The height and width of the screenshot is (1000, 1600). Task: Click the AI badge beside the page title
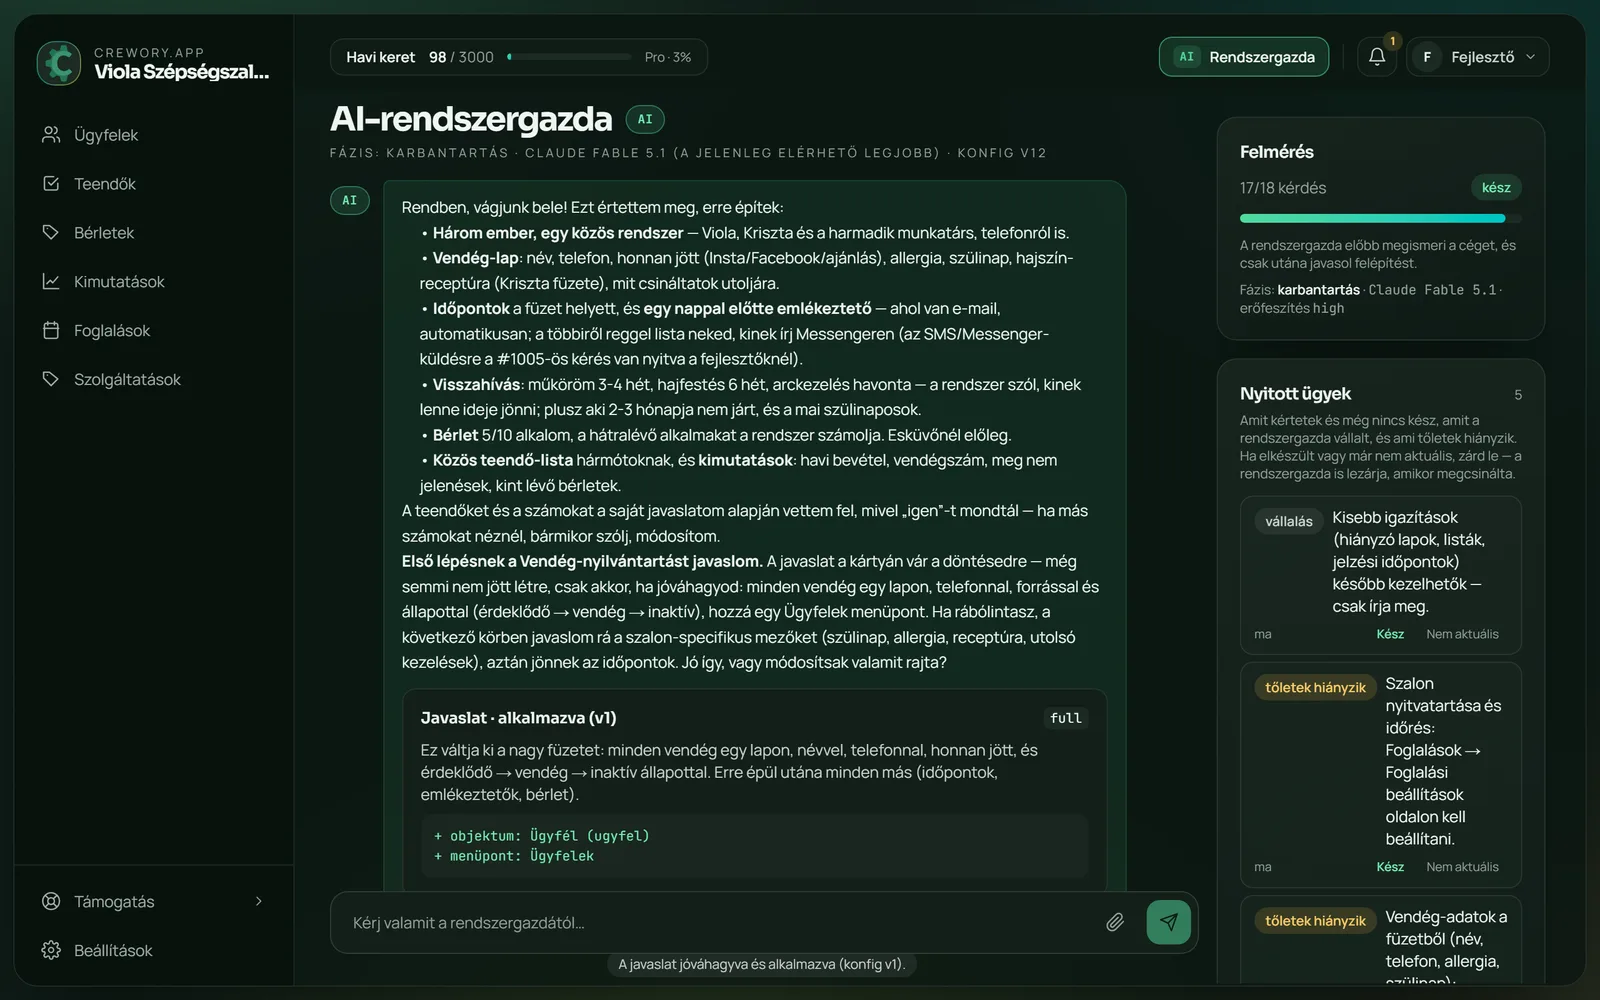[645, 119]
